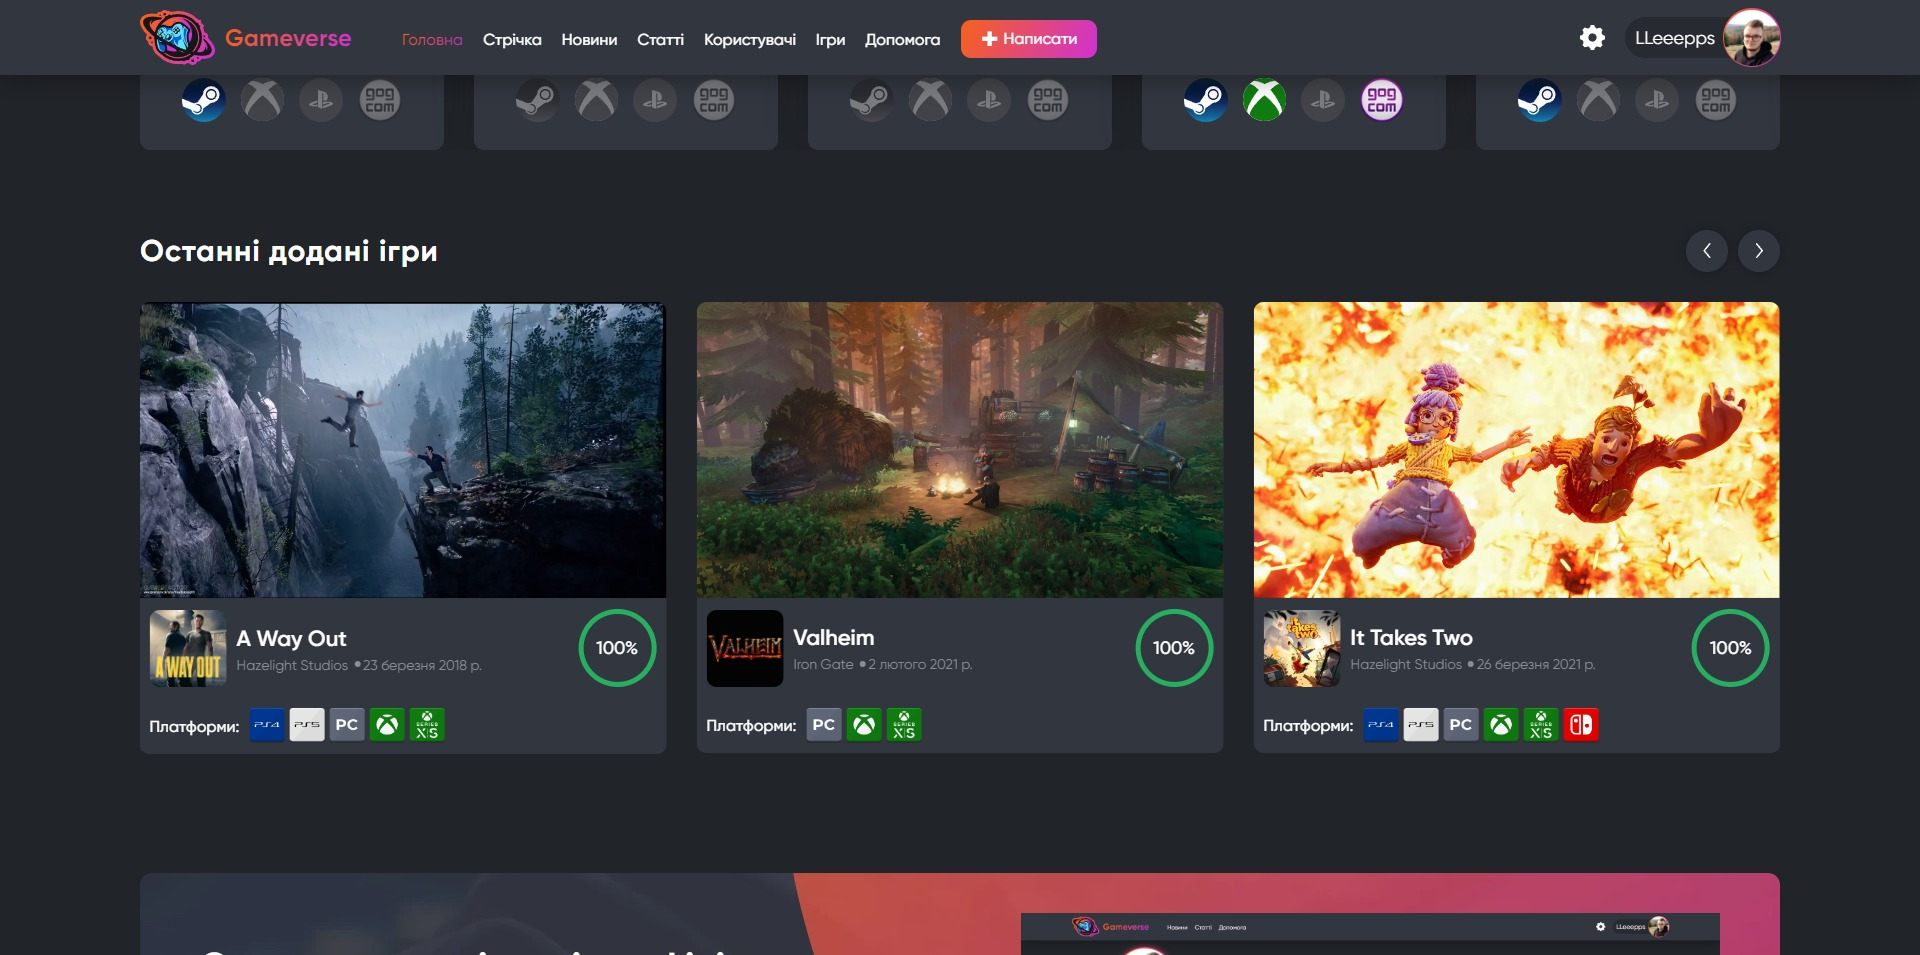Open the Статті menu item

660,39
